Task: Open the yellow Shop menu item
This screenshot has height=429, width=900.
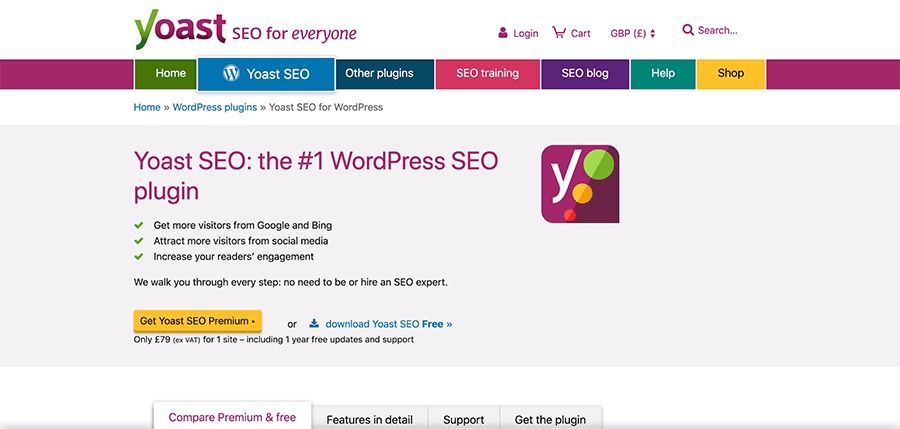Action: (x=731, y=74)
